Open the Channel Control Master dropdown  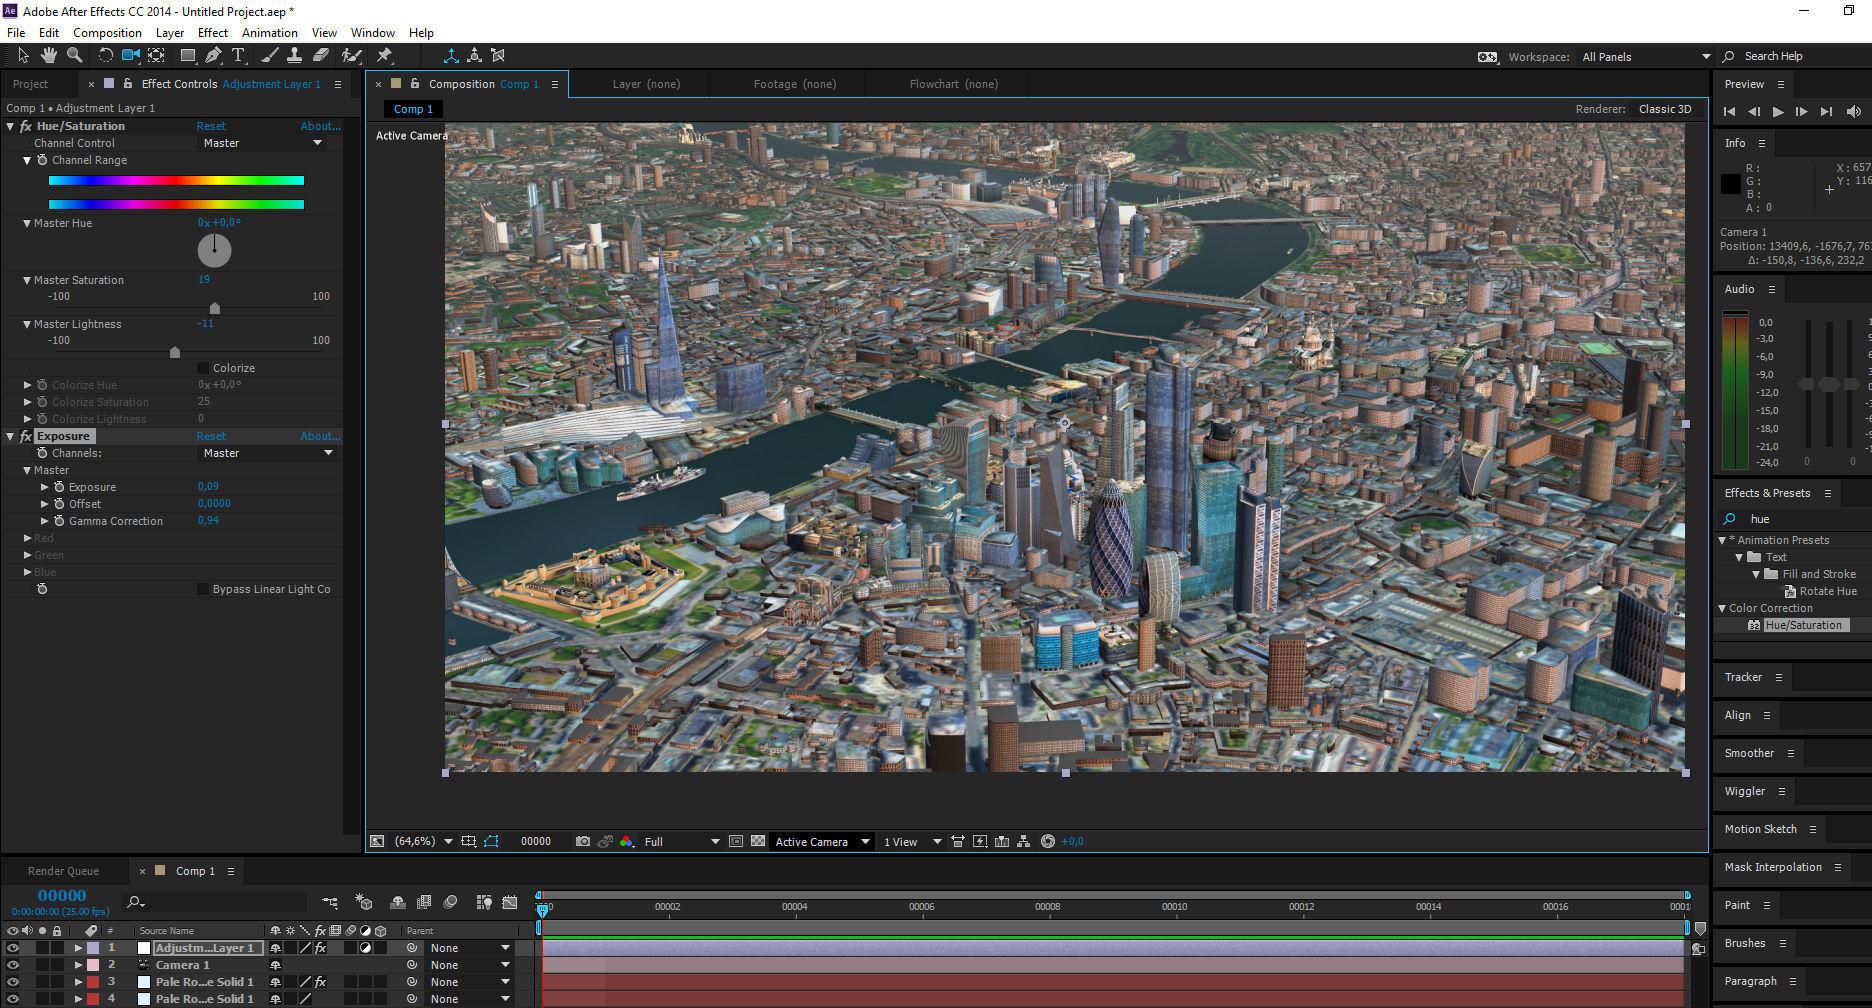click(x=263, y=143)
